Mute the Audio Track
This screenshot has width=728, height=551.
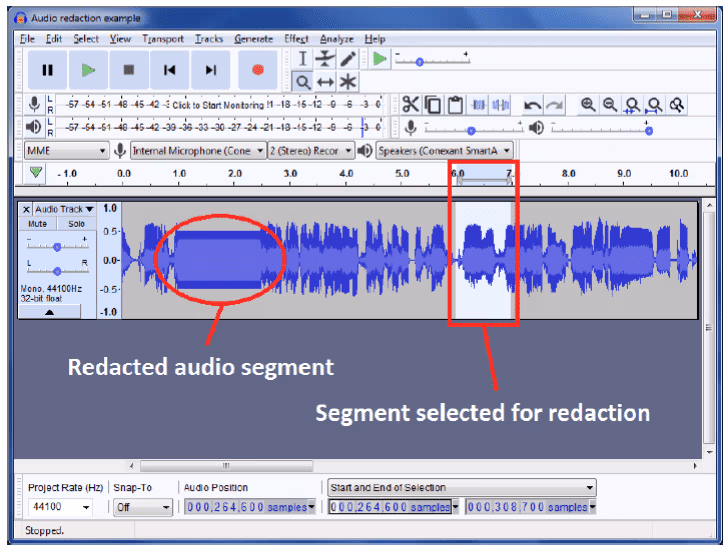[38, 224]
